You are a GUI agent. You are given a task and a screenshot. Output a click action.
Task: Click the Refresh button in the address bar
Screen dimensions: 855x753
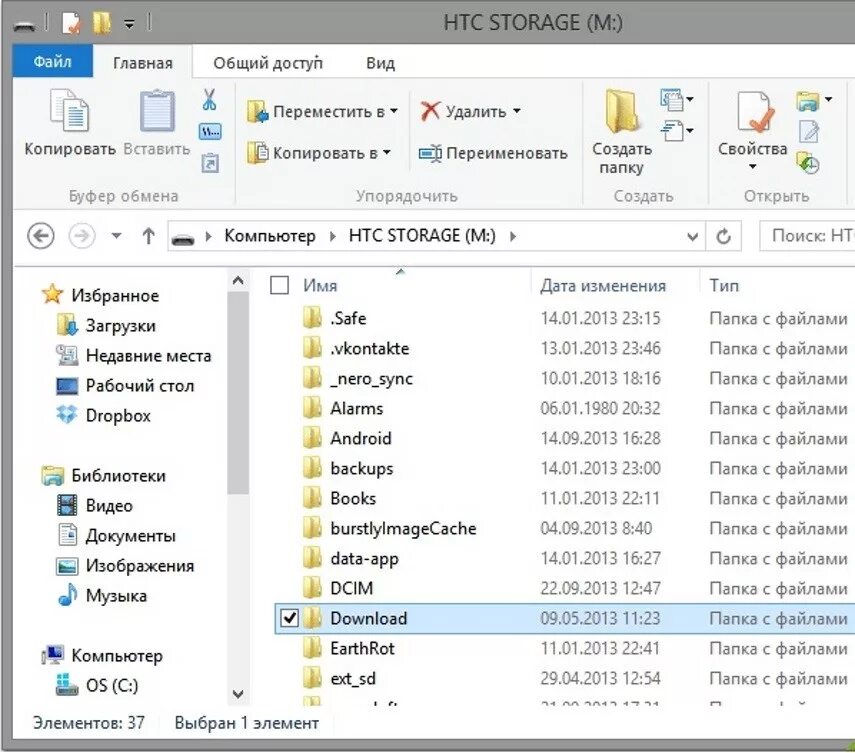click(x=724, y=236)
